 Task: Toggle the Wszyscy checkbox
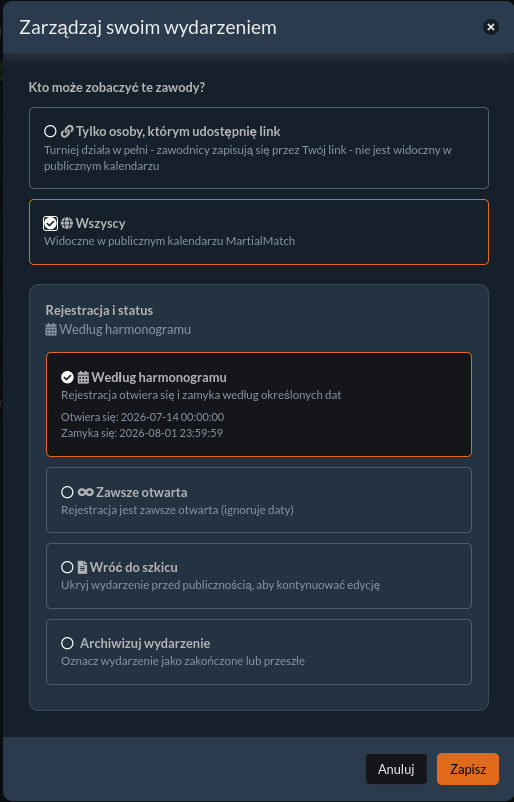coord(50,224)
